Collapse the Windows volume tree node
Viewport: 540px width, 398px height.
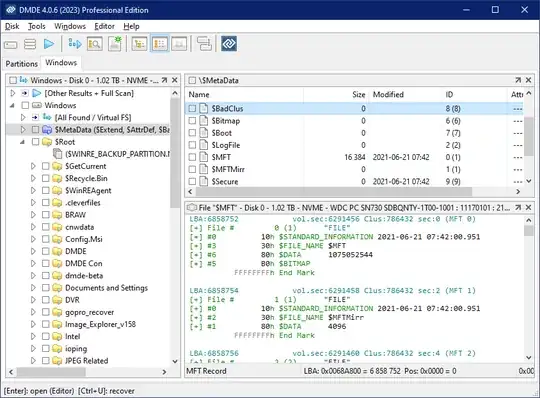tap(13, 105)
